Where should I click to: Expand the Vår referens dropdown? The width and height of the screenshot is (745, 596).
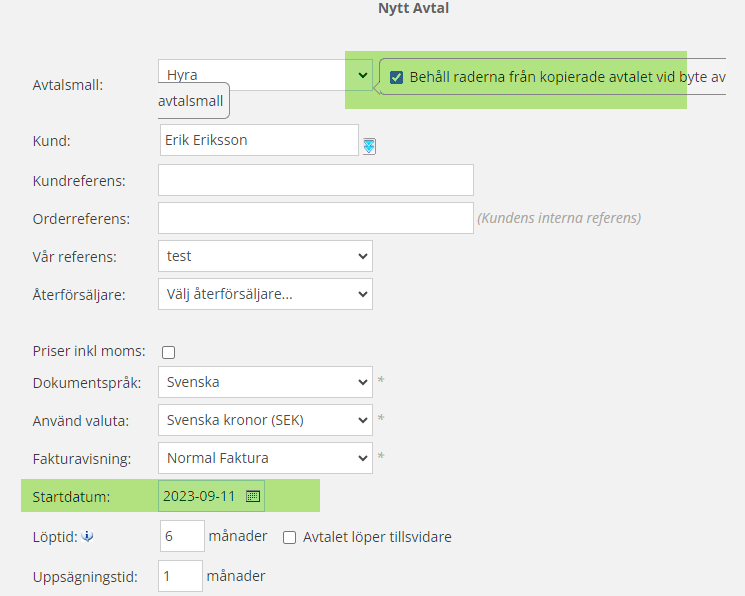tap(265, 256)
